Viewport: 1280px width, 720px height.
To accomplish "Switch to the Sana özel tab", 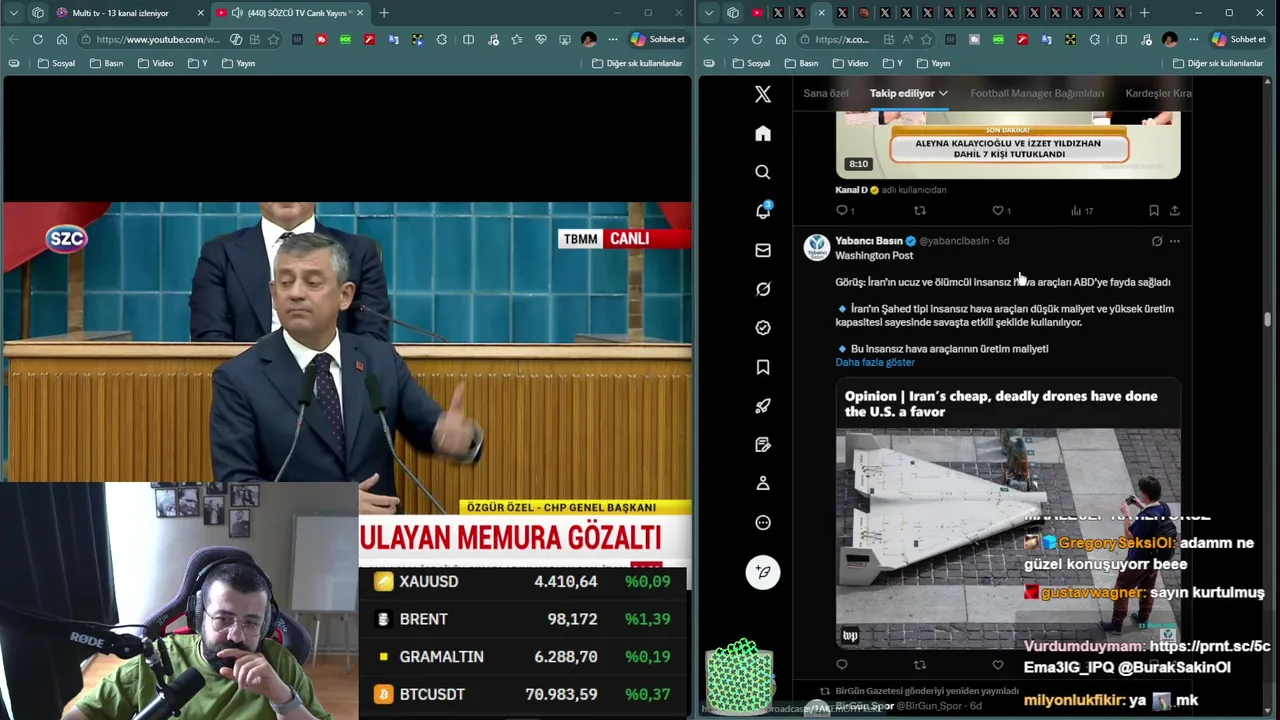I will pyautogui.click(x=826, y=93).
